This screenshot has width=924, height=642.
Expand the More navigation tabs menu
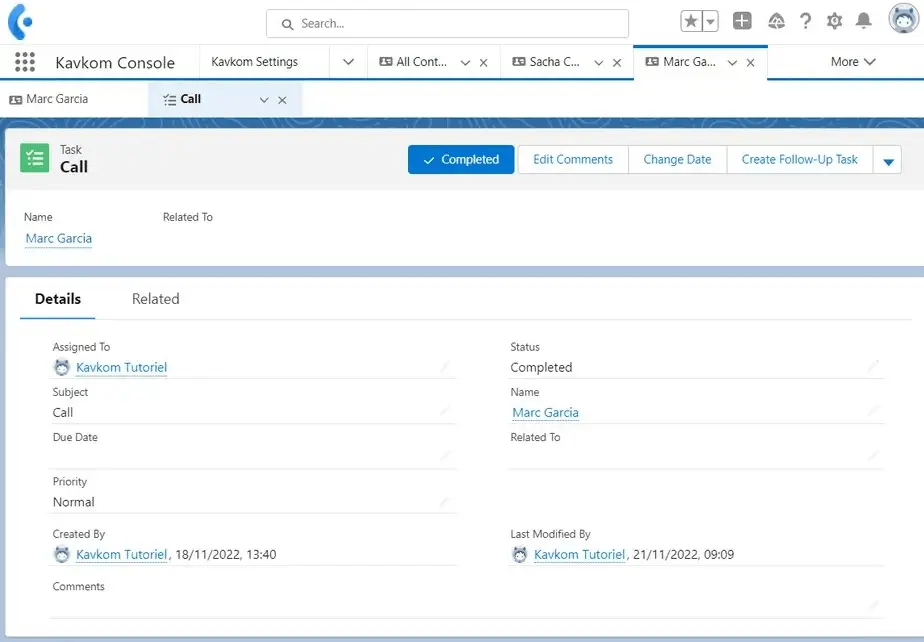[853, 62]
